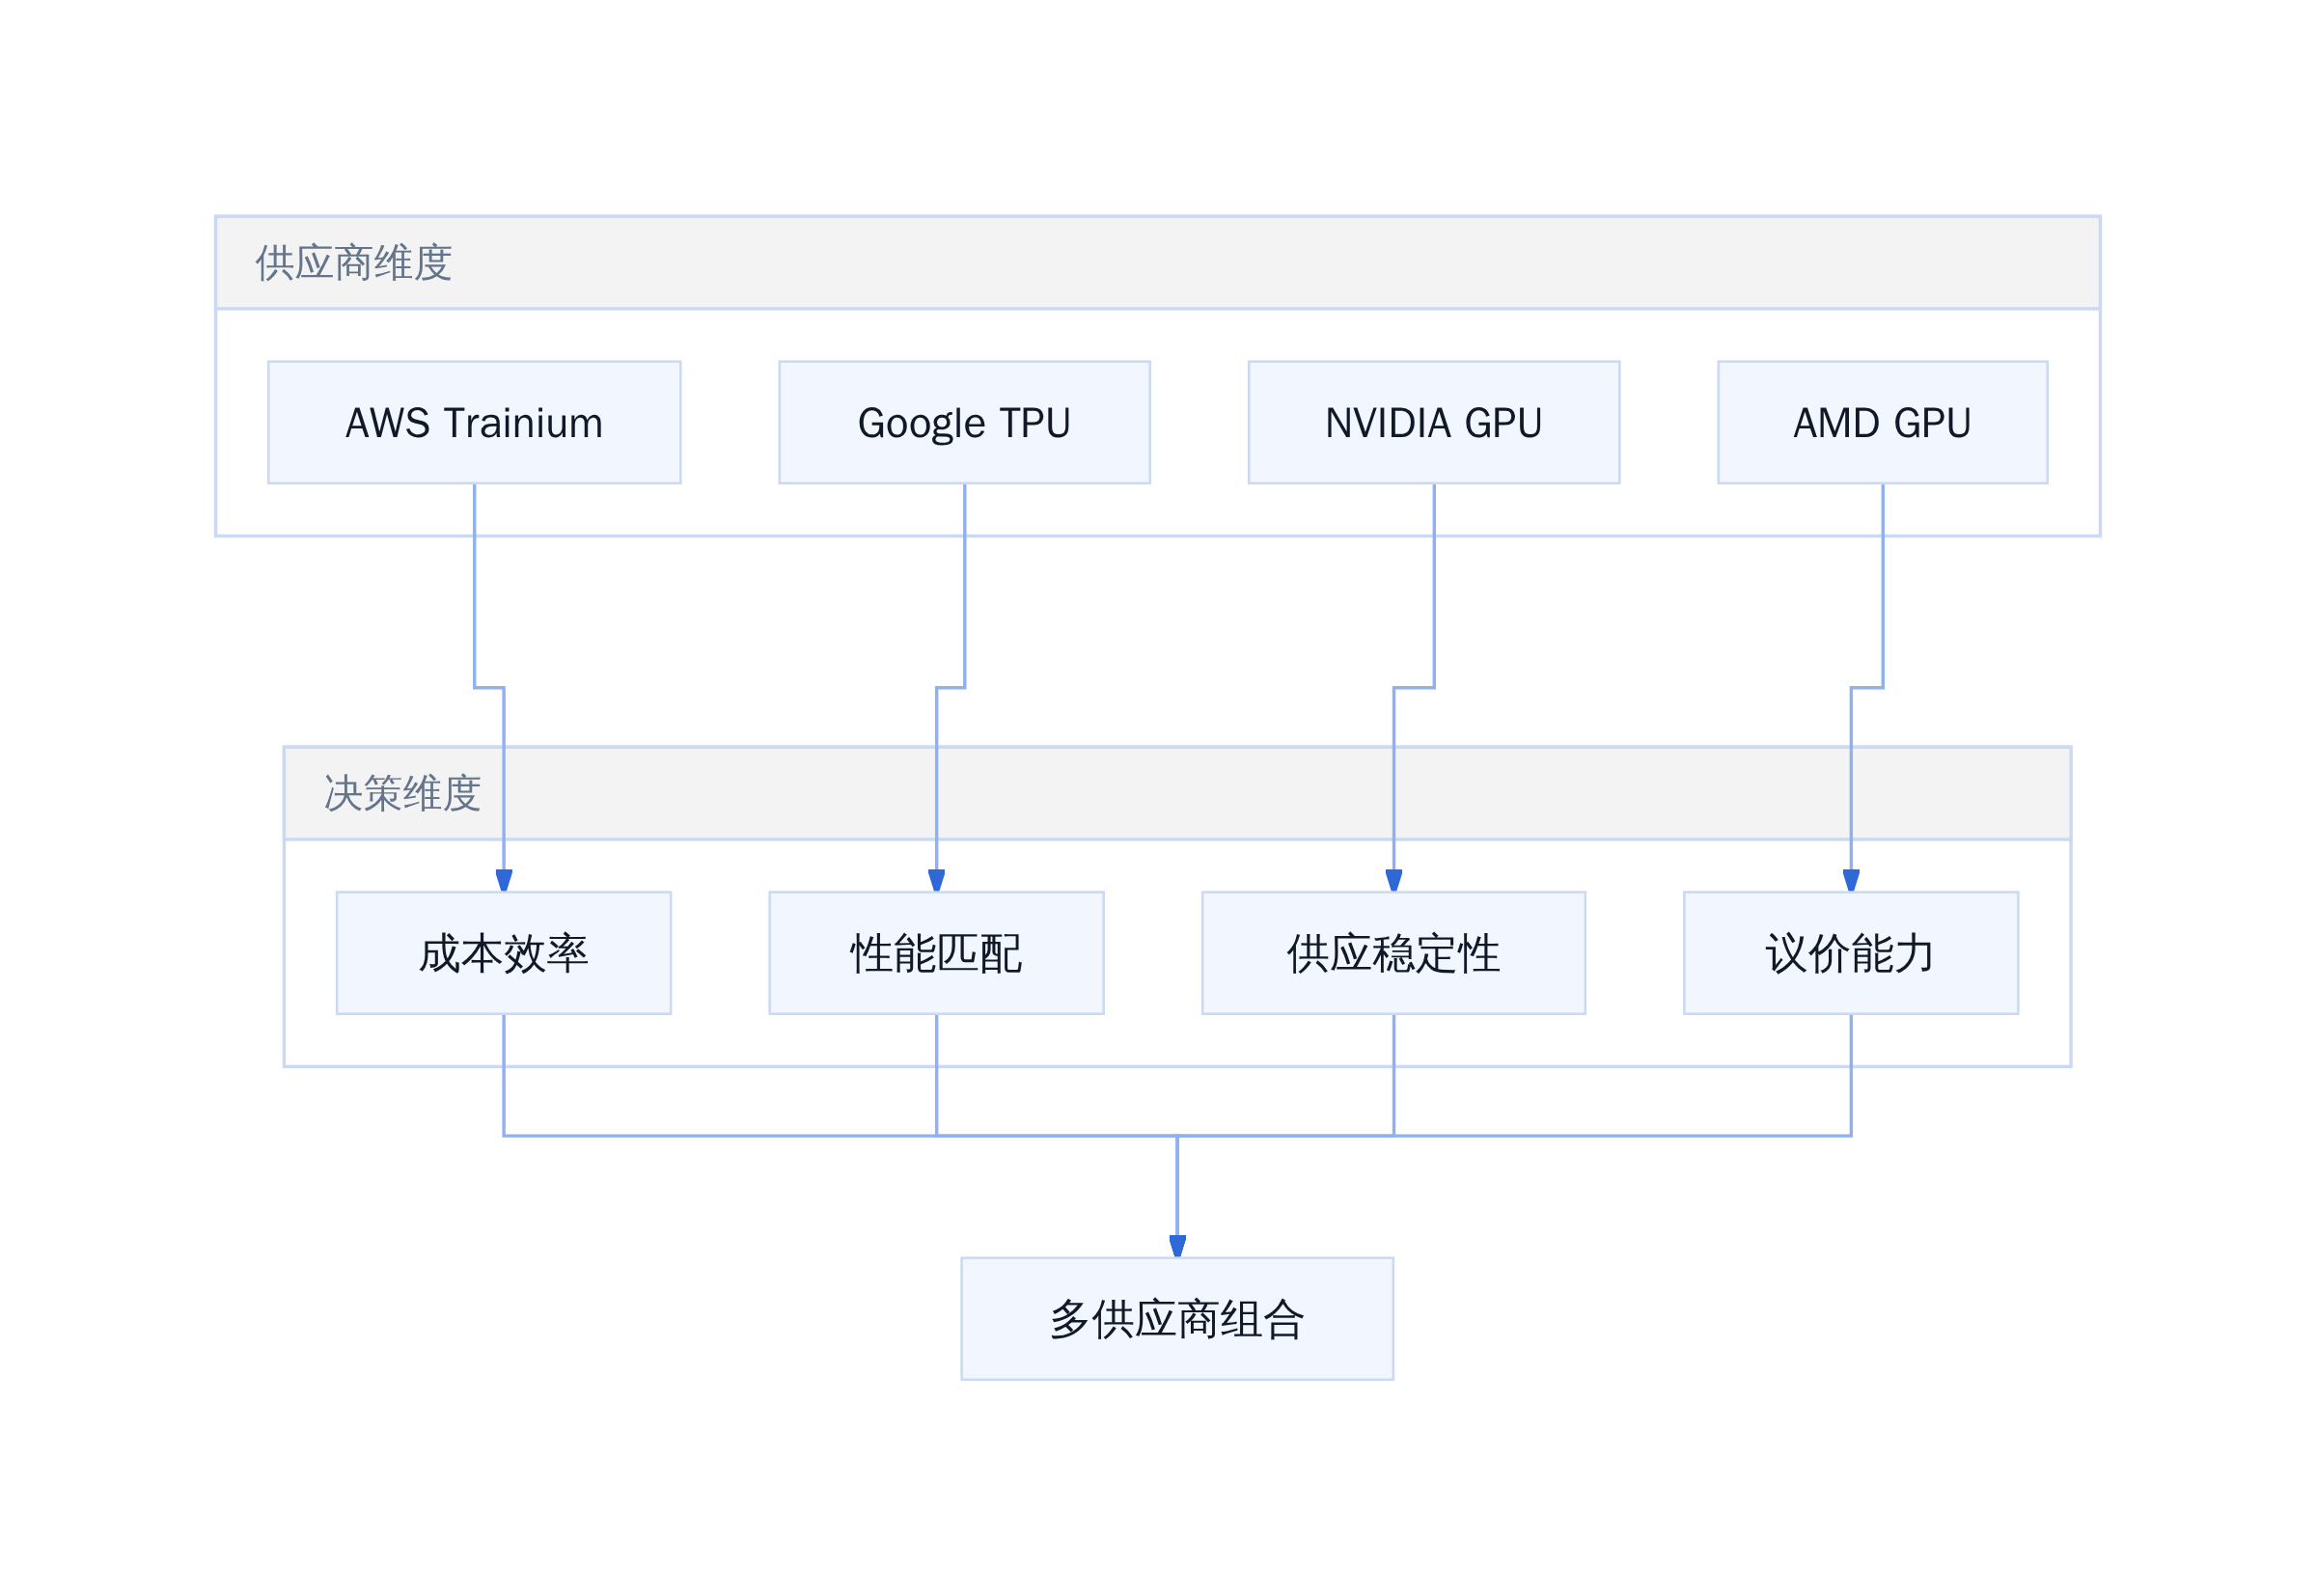
Task: Select the 成本效率 node
Action: (x=503, y=953)
